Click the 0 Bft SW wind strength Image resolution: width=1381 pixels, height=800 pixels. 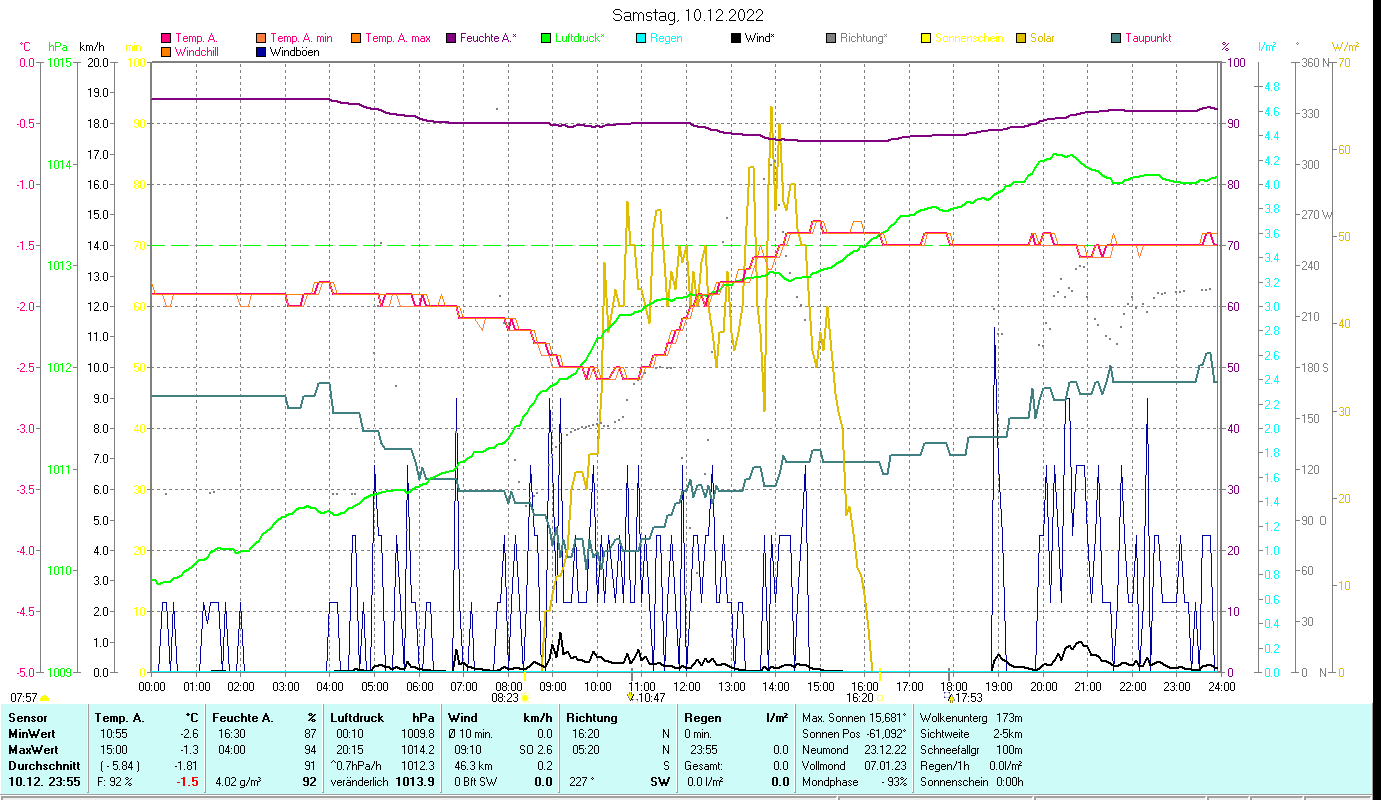tap(477, 781)
